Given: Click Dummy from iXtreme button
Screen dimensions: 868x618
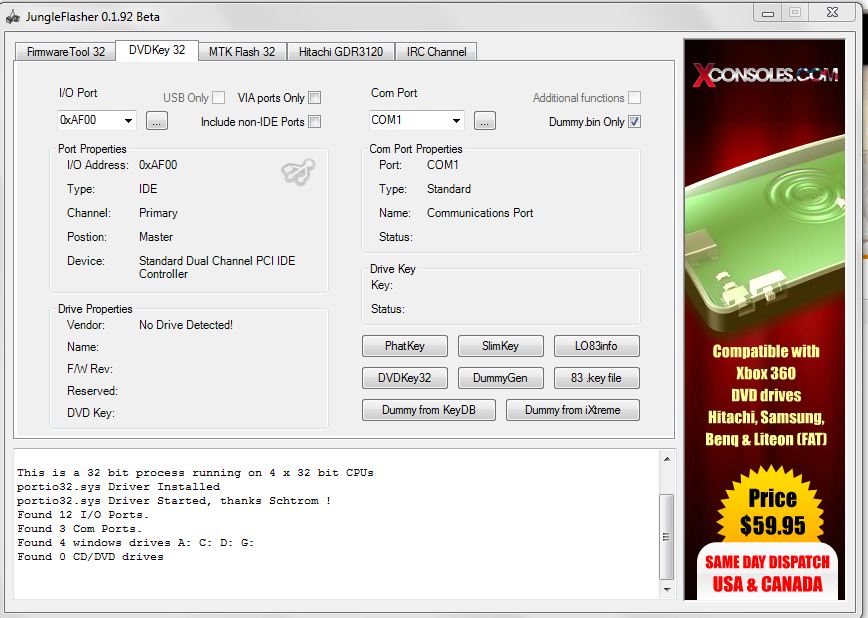Looking at the screenshot, I should (572, 410).
